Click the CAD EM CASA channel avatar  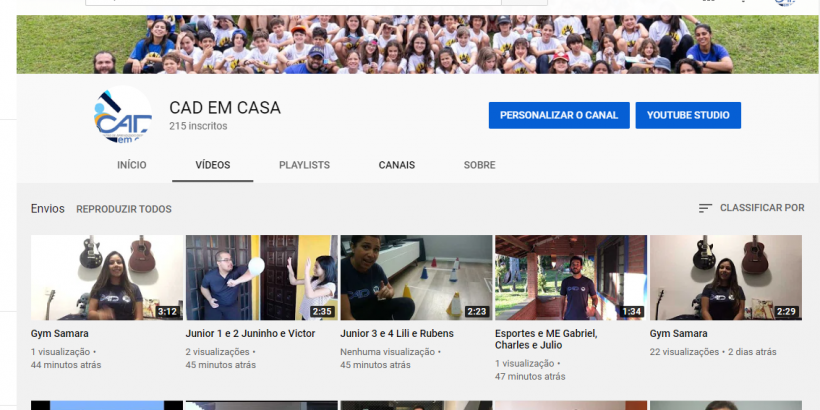(x=122, y=115)
